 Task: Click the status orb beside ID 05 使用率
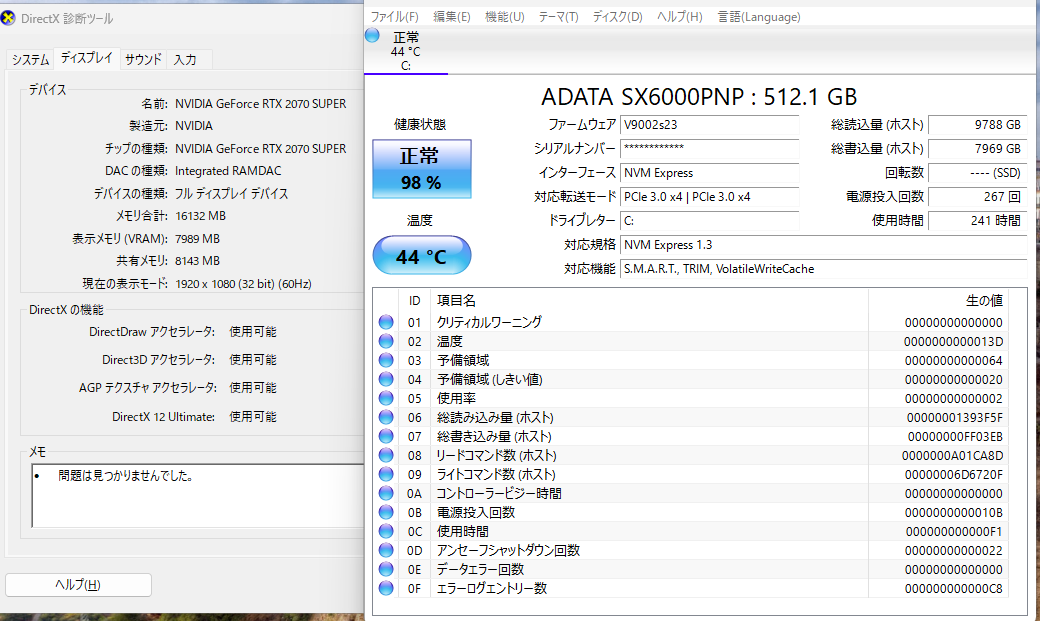pyautogui.click(x=386, y=398)
